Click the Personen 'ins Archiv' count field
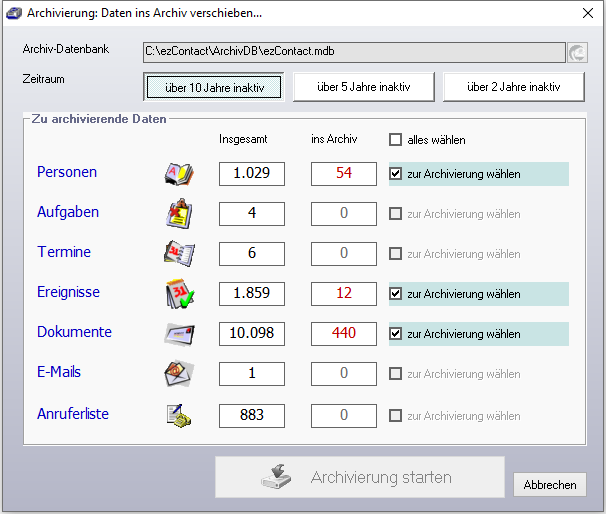Screen dimensions: 606x514 [x=344, y=174]
